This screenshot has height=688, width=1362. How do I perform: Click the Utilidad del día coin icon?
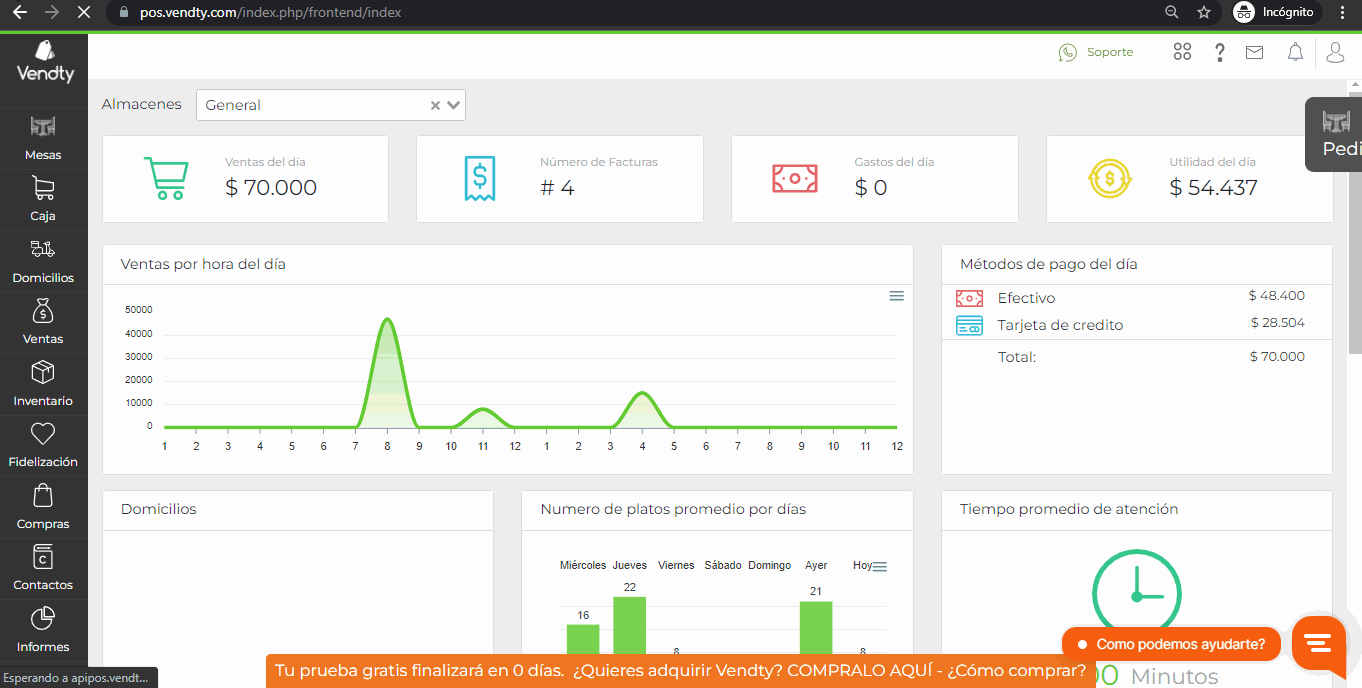click(x=1109, y=179)
